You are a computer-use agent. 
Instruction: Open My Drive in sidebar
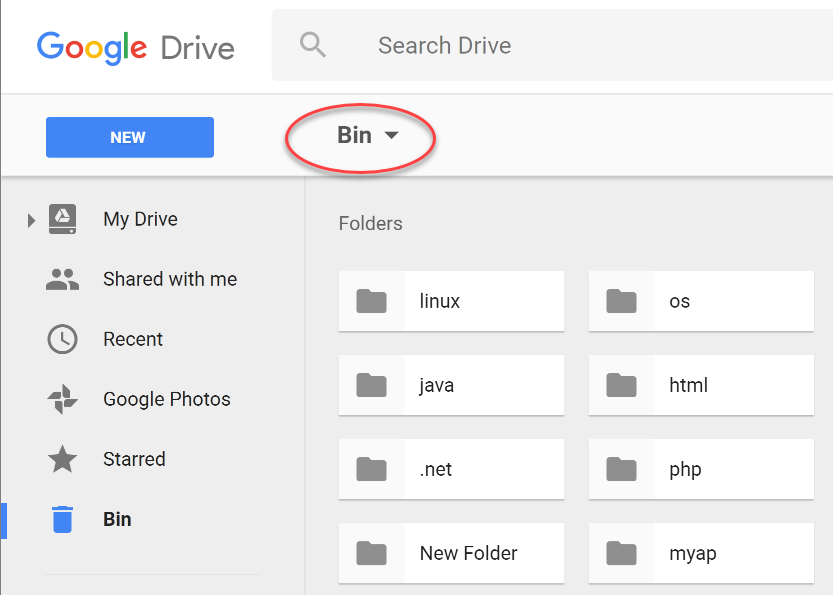pos(140,219)
